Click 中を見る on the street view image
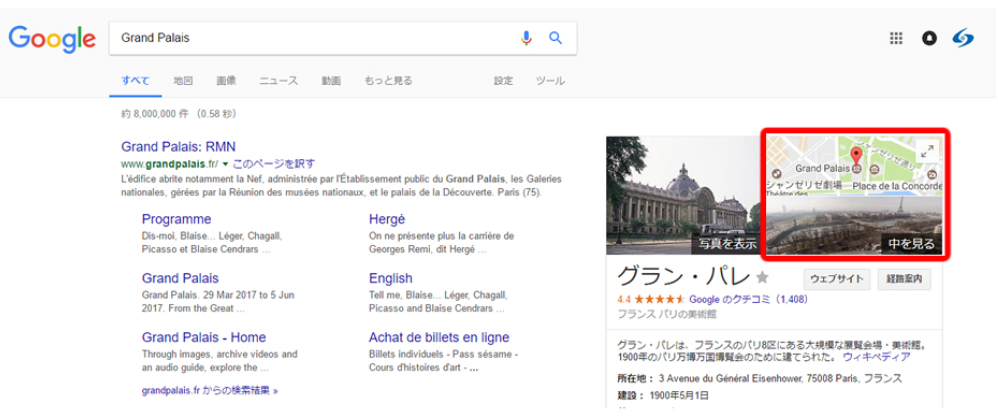This screenshot has height=417, width=998. 911,244
